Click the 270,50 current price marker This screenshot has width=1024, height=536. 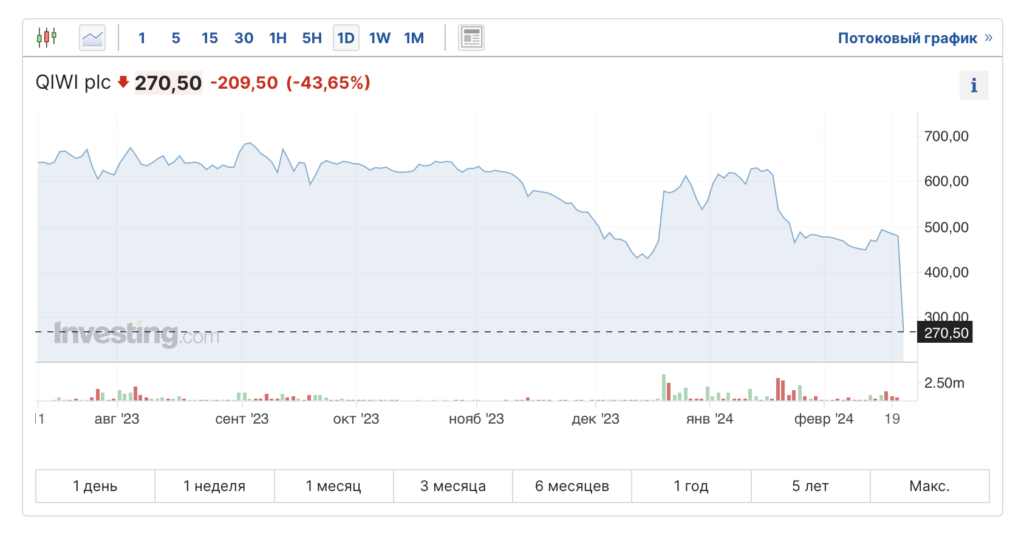944,332
